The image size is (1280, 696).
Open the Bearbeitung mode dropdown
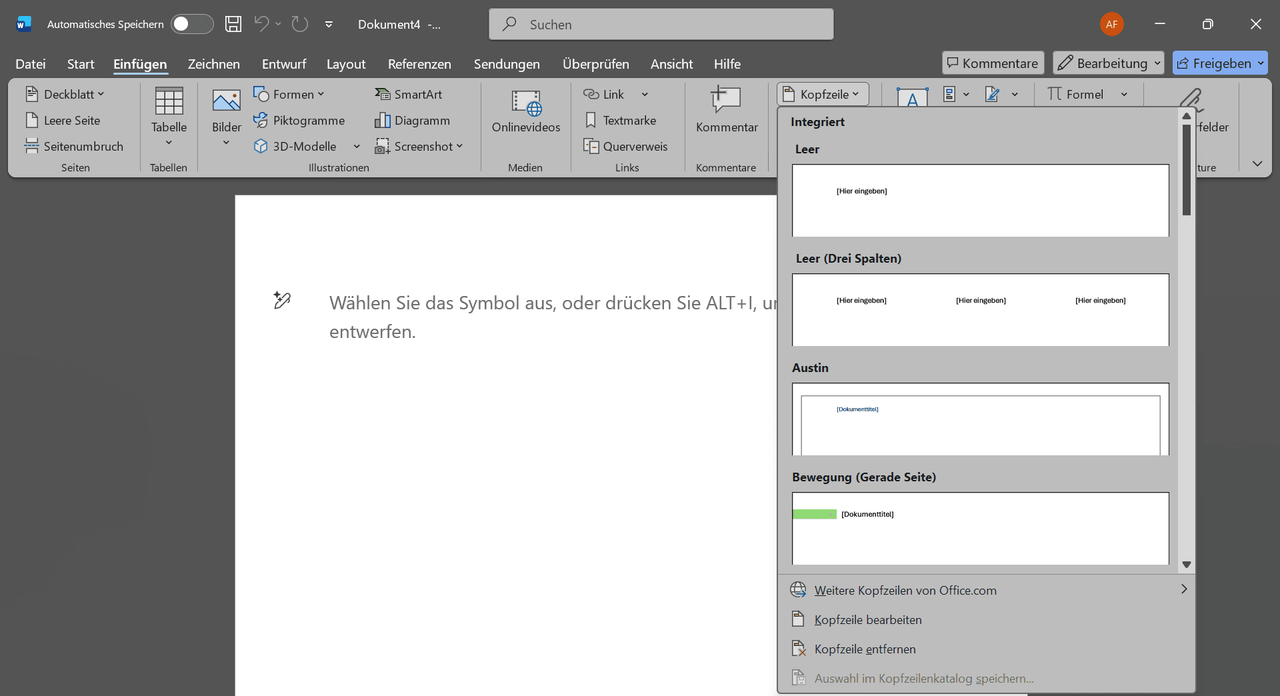(x=1108, y=63)
